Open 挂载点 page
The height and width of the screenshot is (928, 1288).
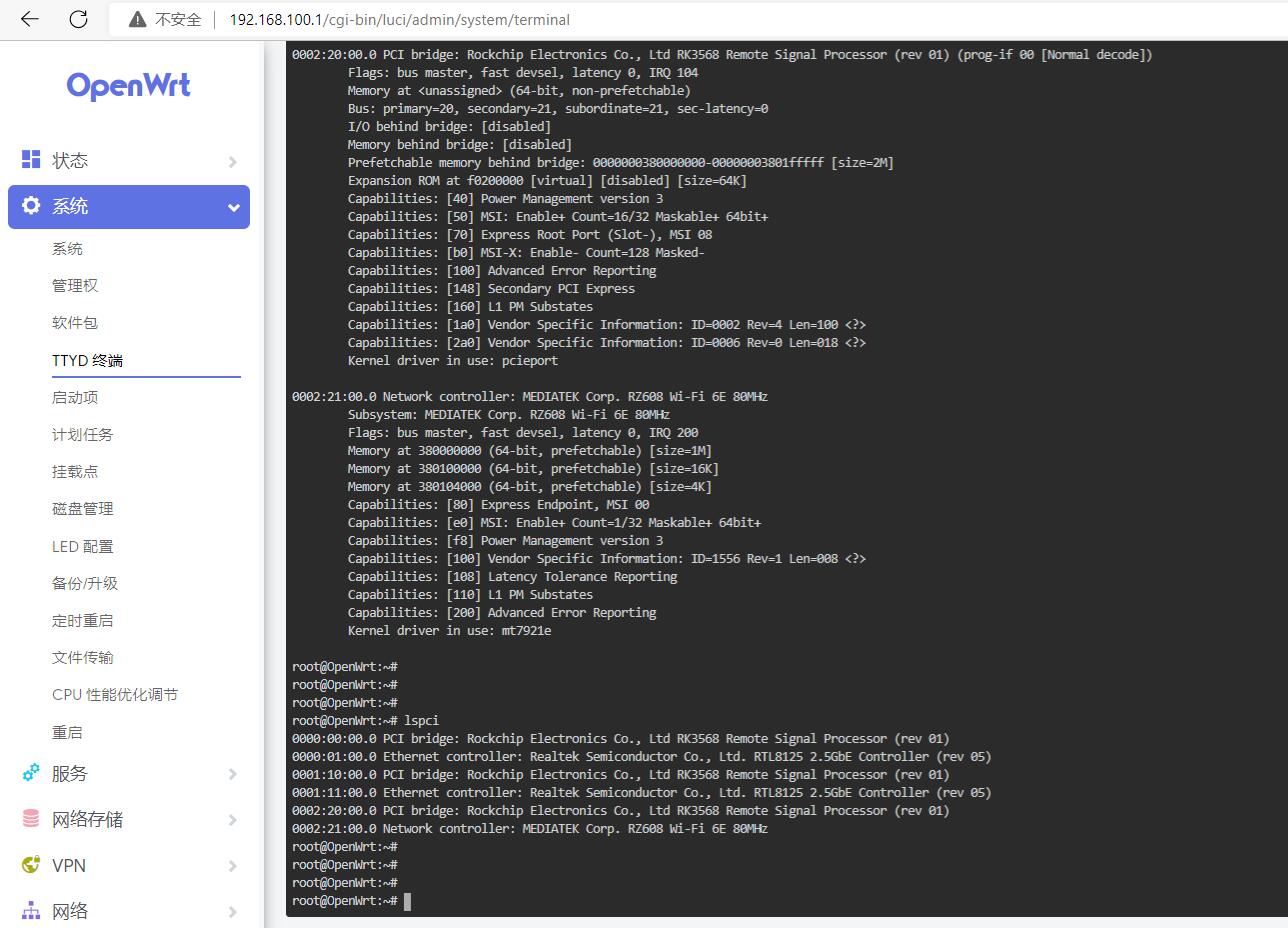click(75, 472)
